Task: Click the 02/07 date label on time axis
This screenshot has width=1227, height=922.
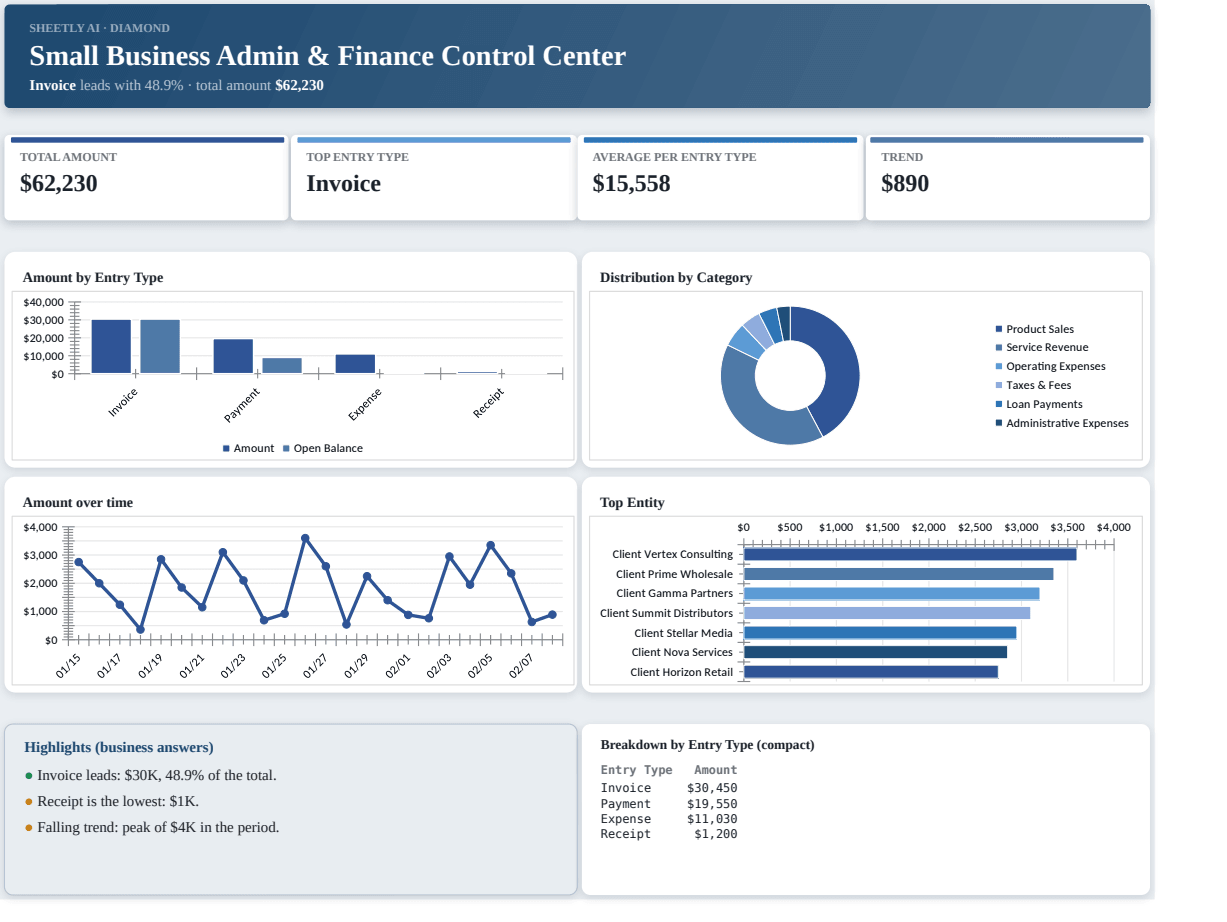Action: (x=522, y=666)
